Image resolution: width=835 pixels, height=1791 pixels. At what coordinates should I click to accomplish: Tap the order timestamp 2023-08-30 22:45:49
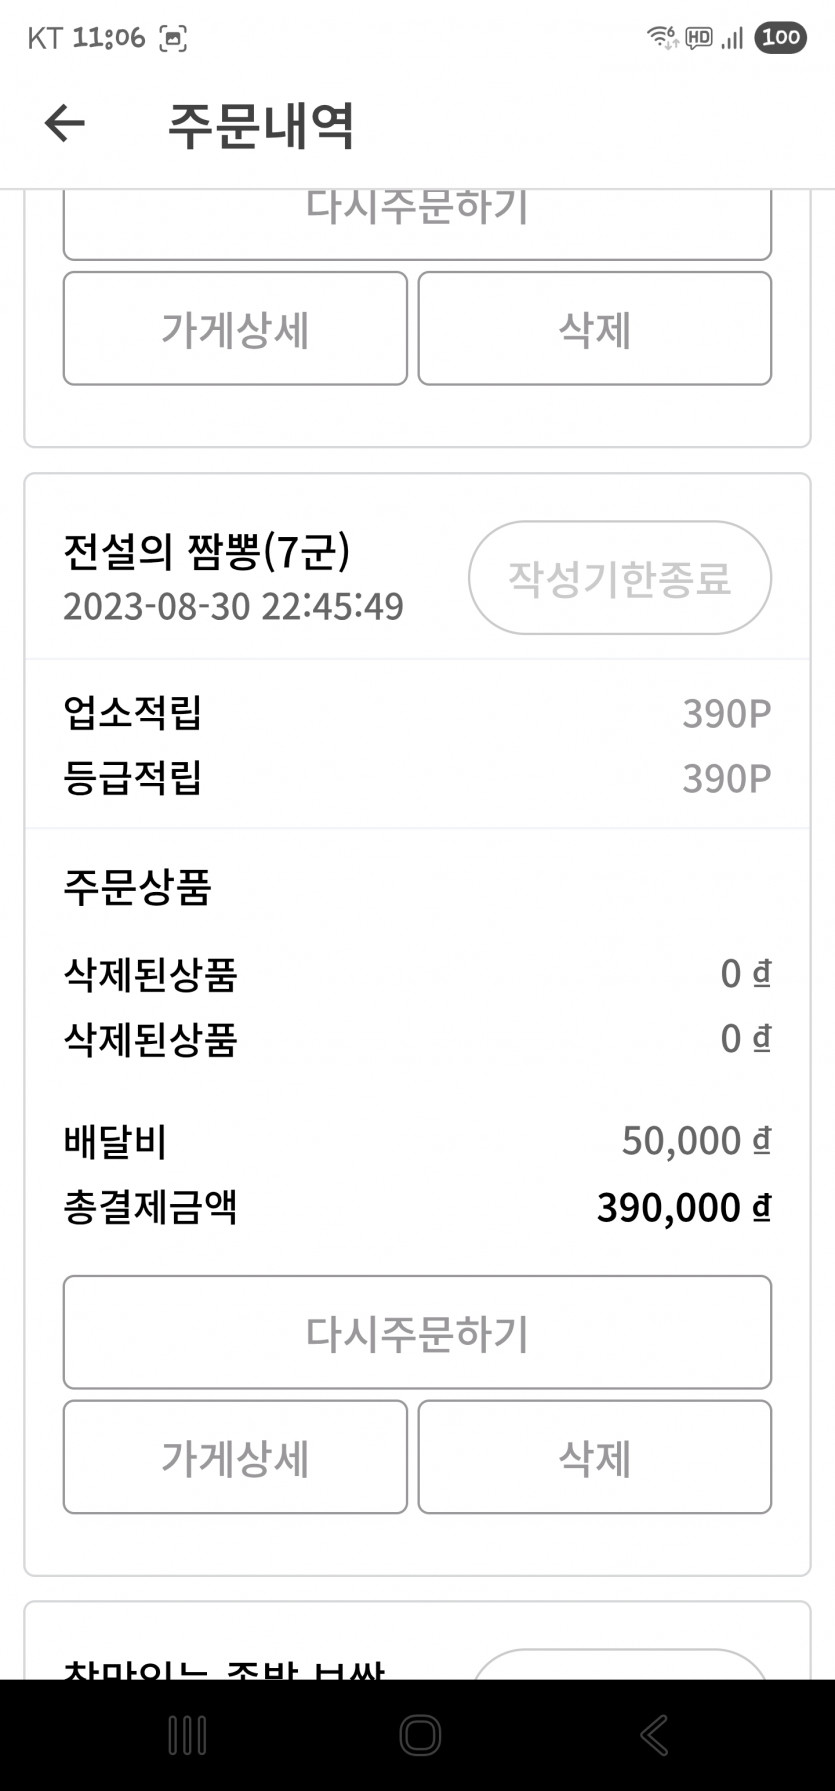click(233, 606)
